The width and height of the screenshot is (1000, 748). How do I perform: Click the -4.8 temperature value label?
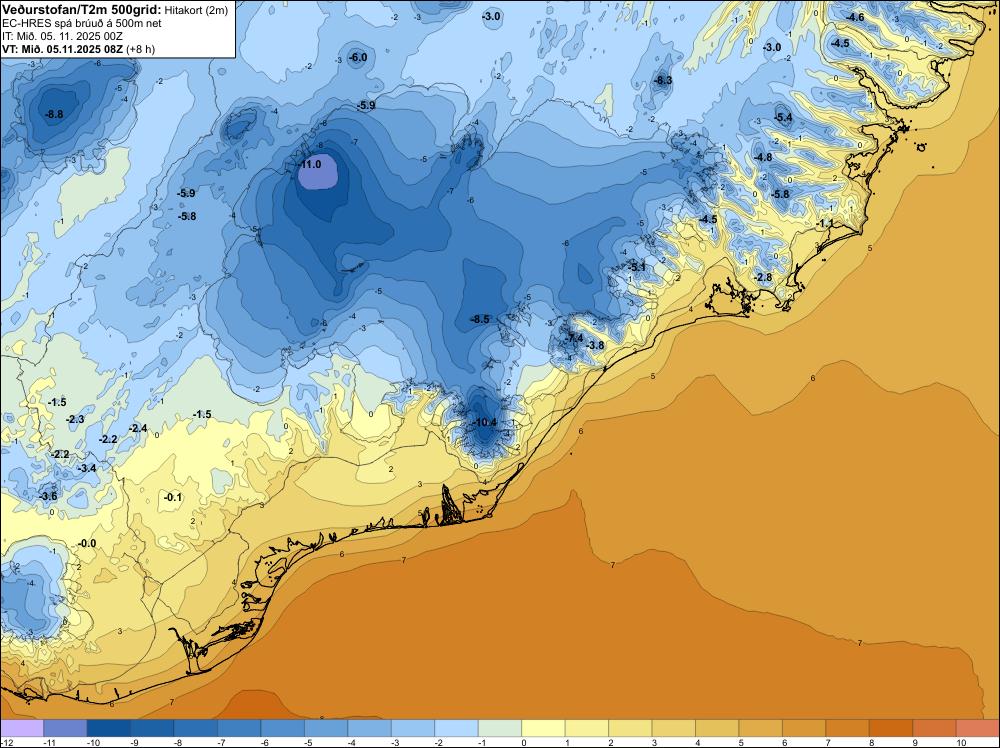[763, 158]
